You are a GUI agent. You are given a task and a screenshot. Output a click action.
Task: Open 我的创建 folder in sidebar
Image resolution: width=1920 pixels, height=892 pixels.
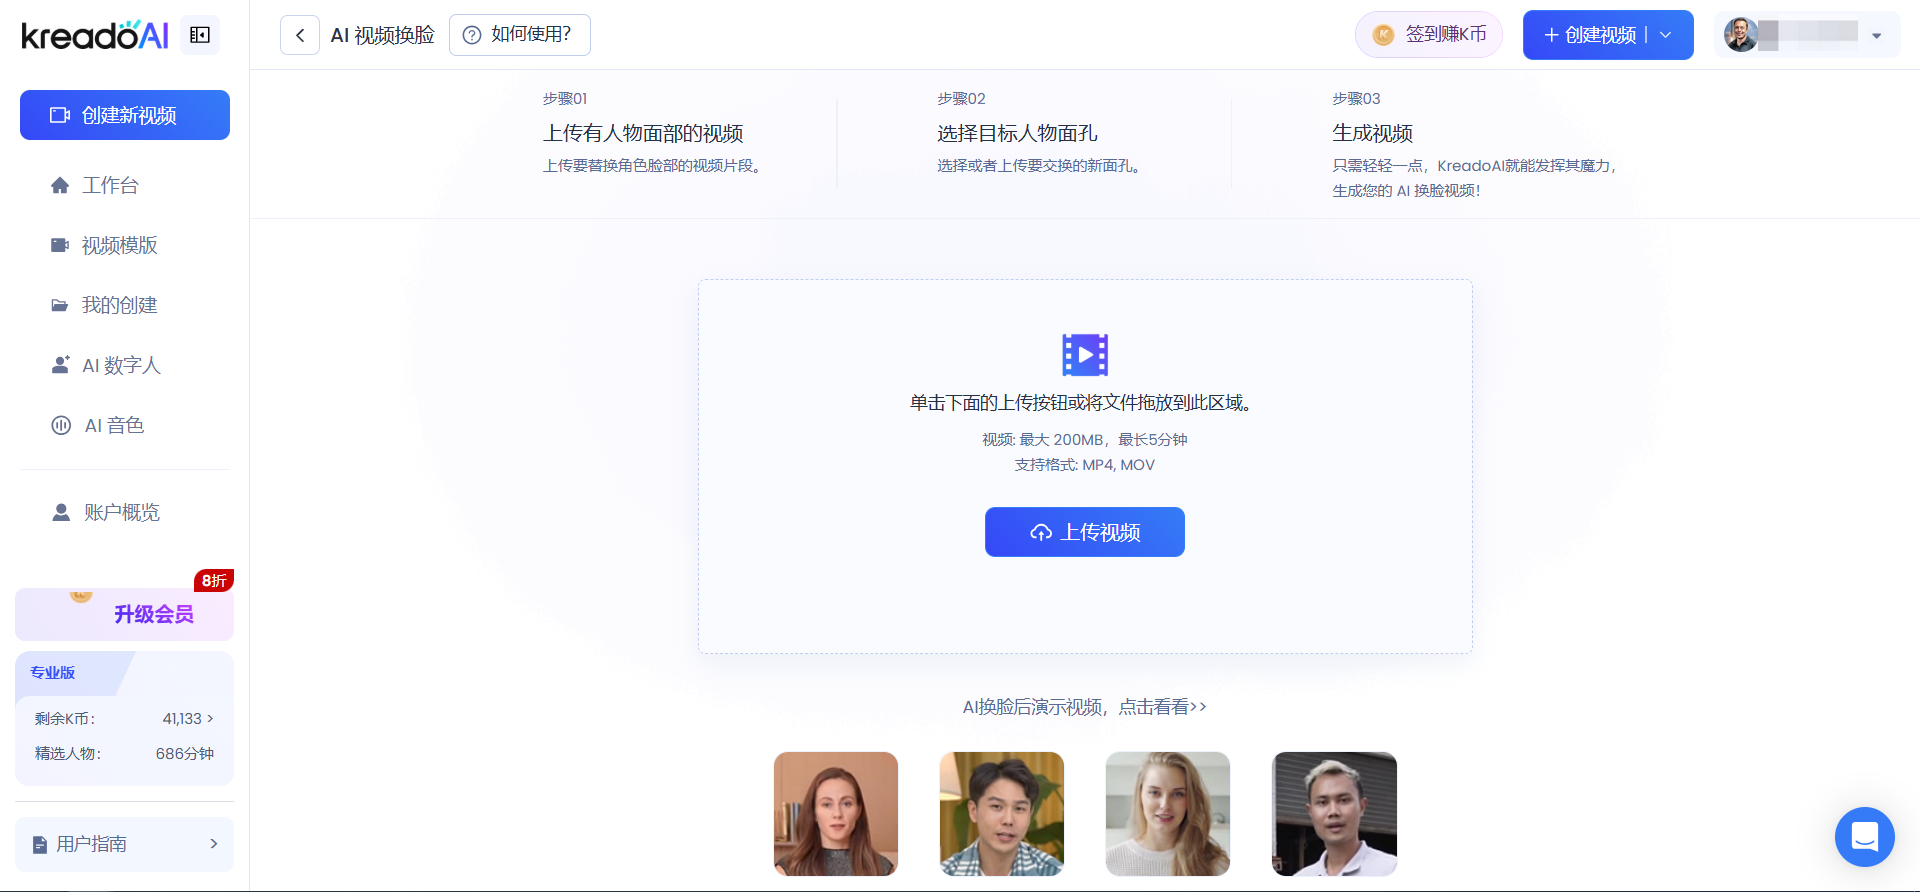[x=119, y=305]
